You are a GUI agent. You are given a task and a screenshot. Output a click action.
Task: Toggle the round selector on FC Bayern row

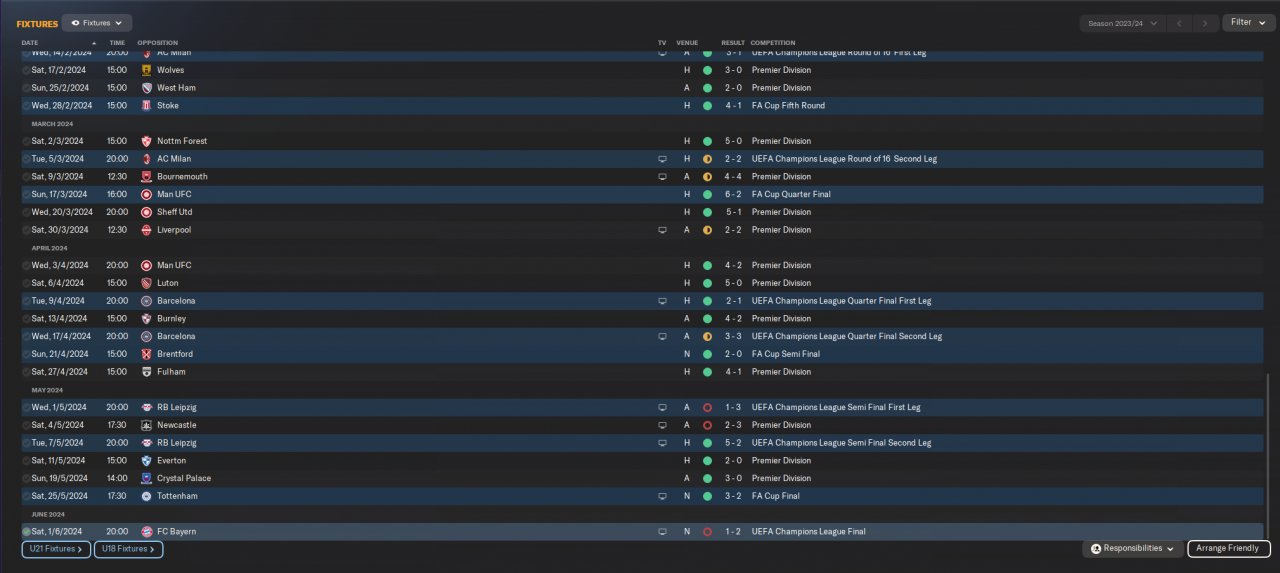coord(26,532)
